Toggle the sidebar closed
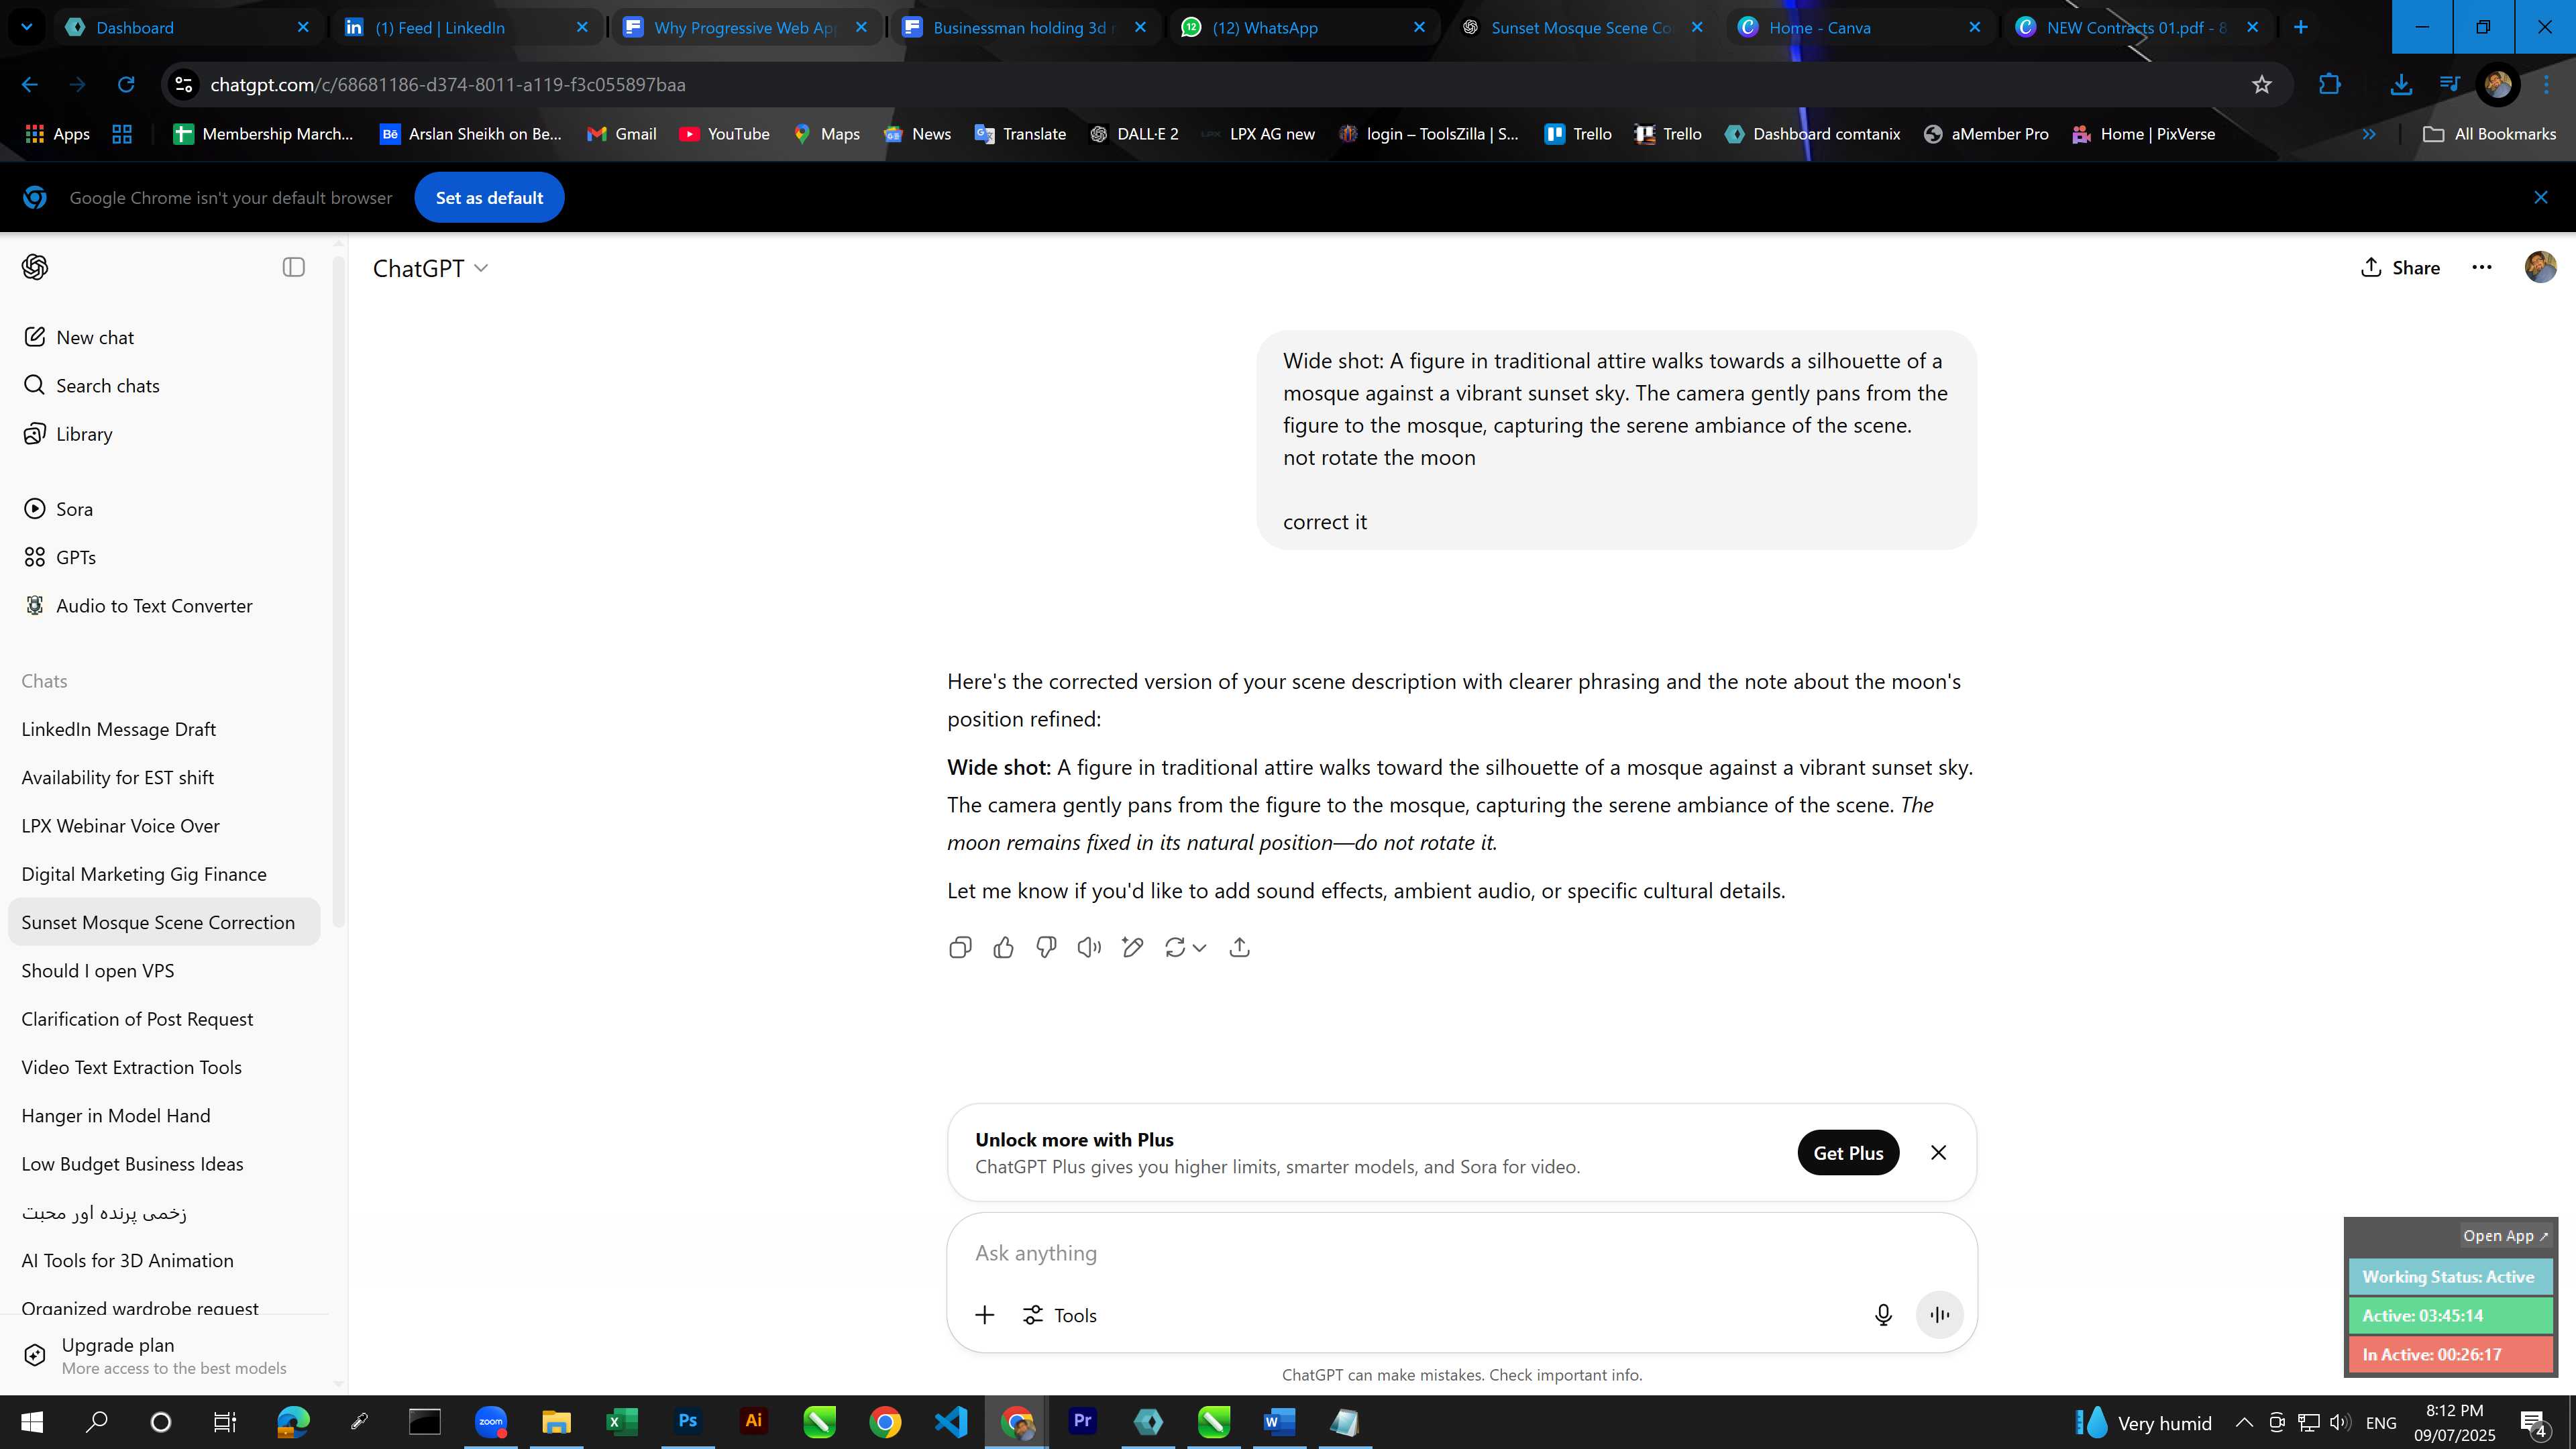Screen dimensions: 2576x1449 tap(293, 267)
